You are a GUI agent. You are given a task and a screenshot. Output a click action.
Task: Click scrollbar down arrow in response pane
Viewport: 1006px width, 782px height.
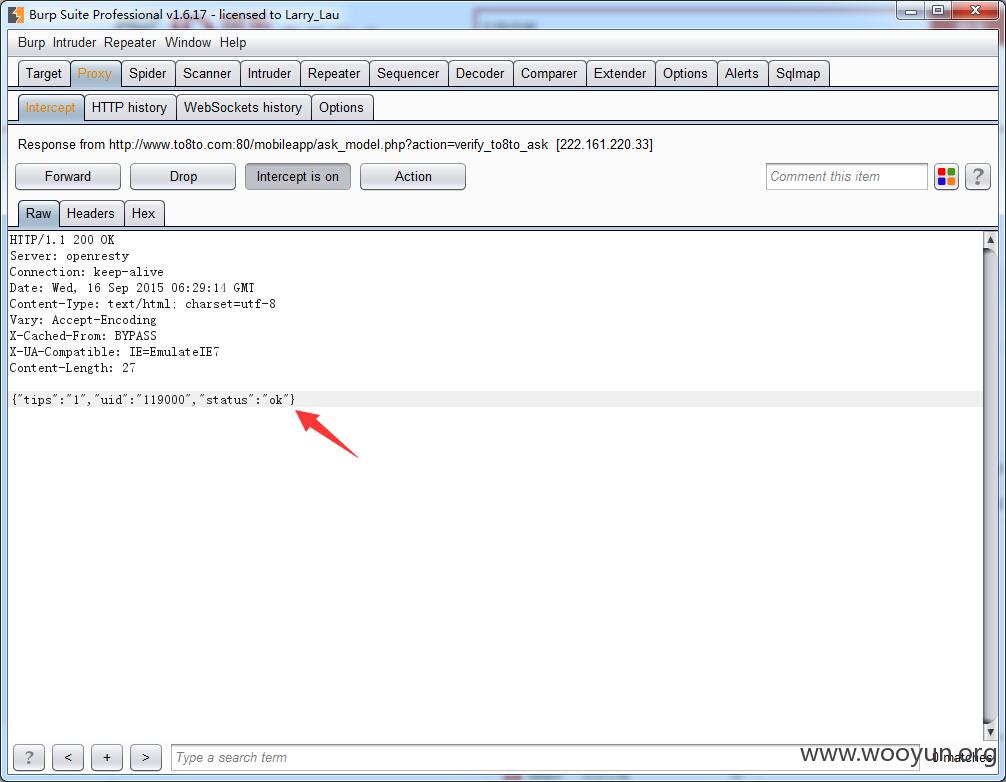(x=990, y=731)
